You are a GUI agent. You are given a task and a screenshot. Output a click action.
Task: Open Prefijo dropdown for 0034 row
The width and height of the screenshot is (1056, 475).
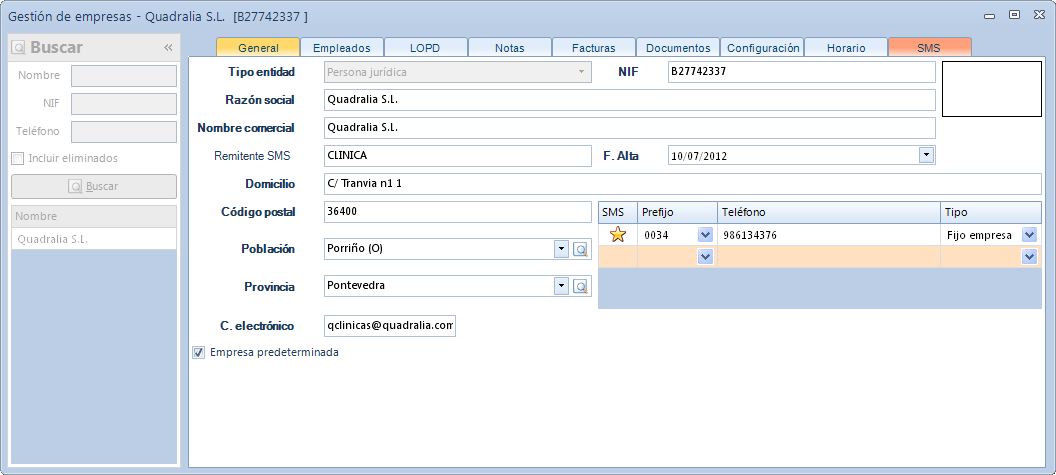pyautogui.click(x=705, y=235)
